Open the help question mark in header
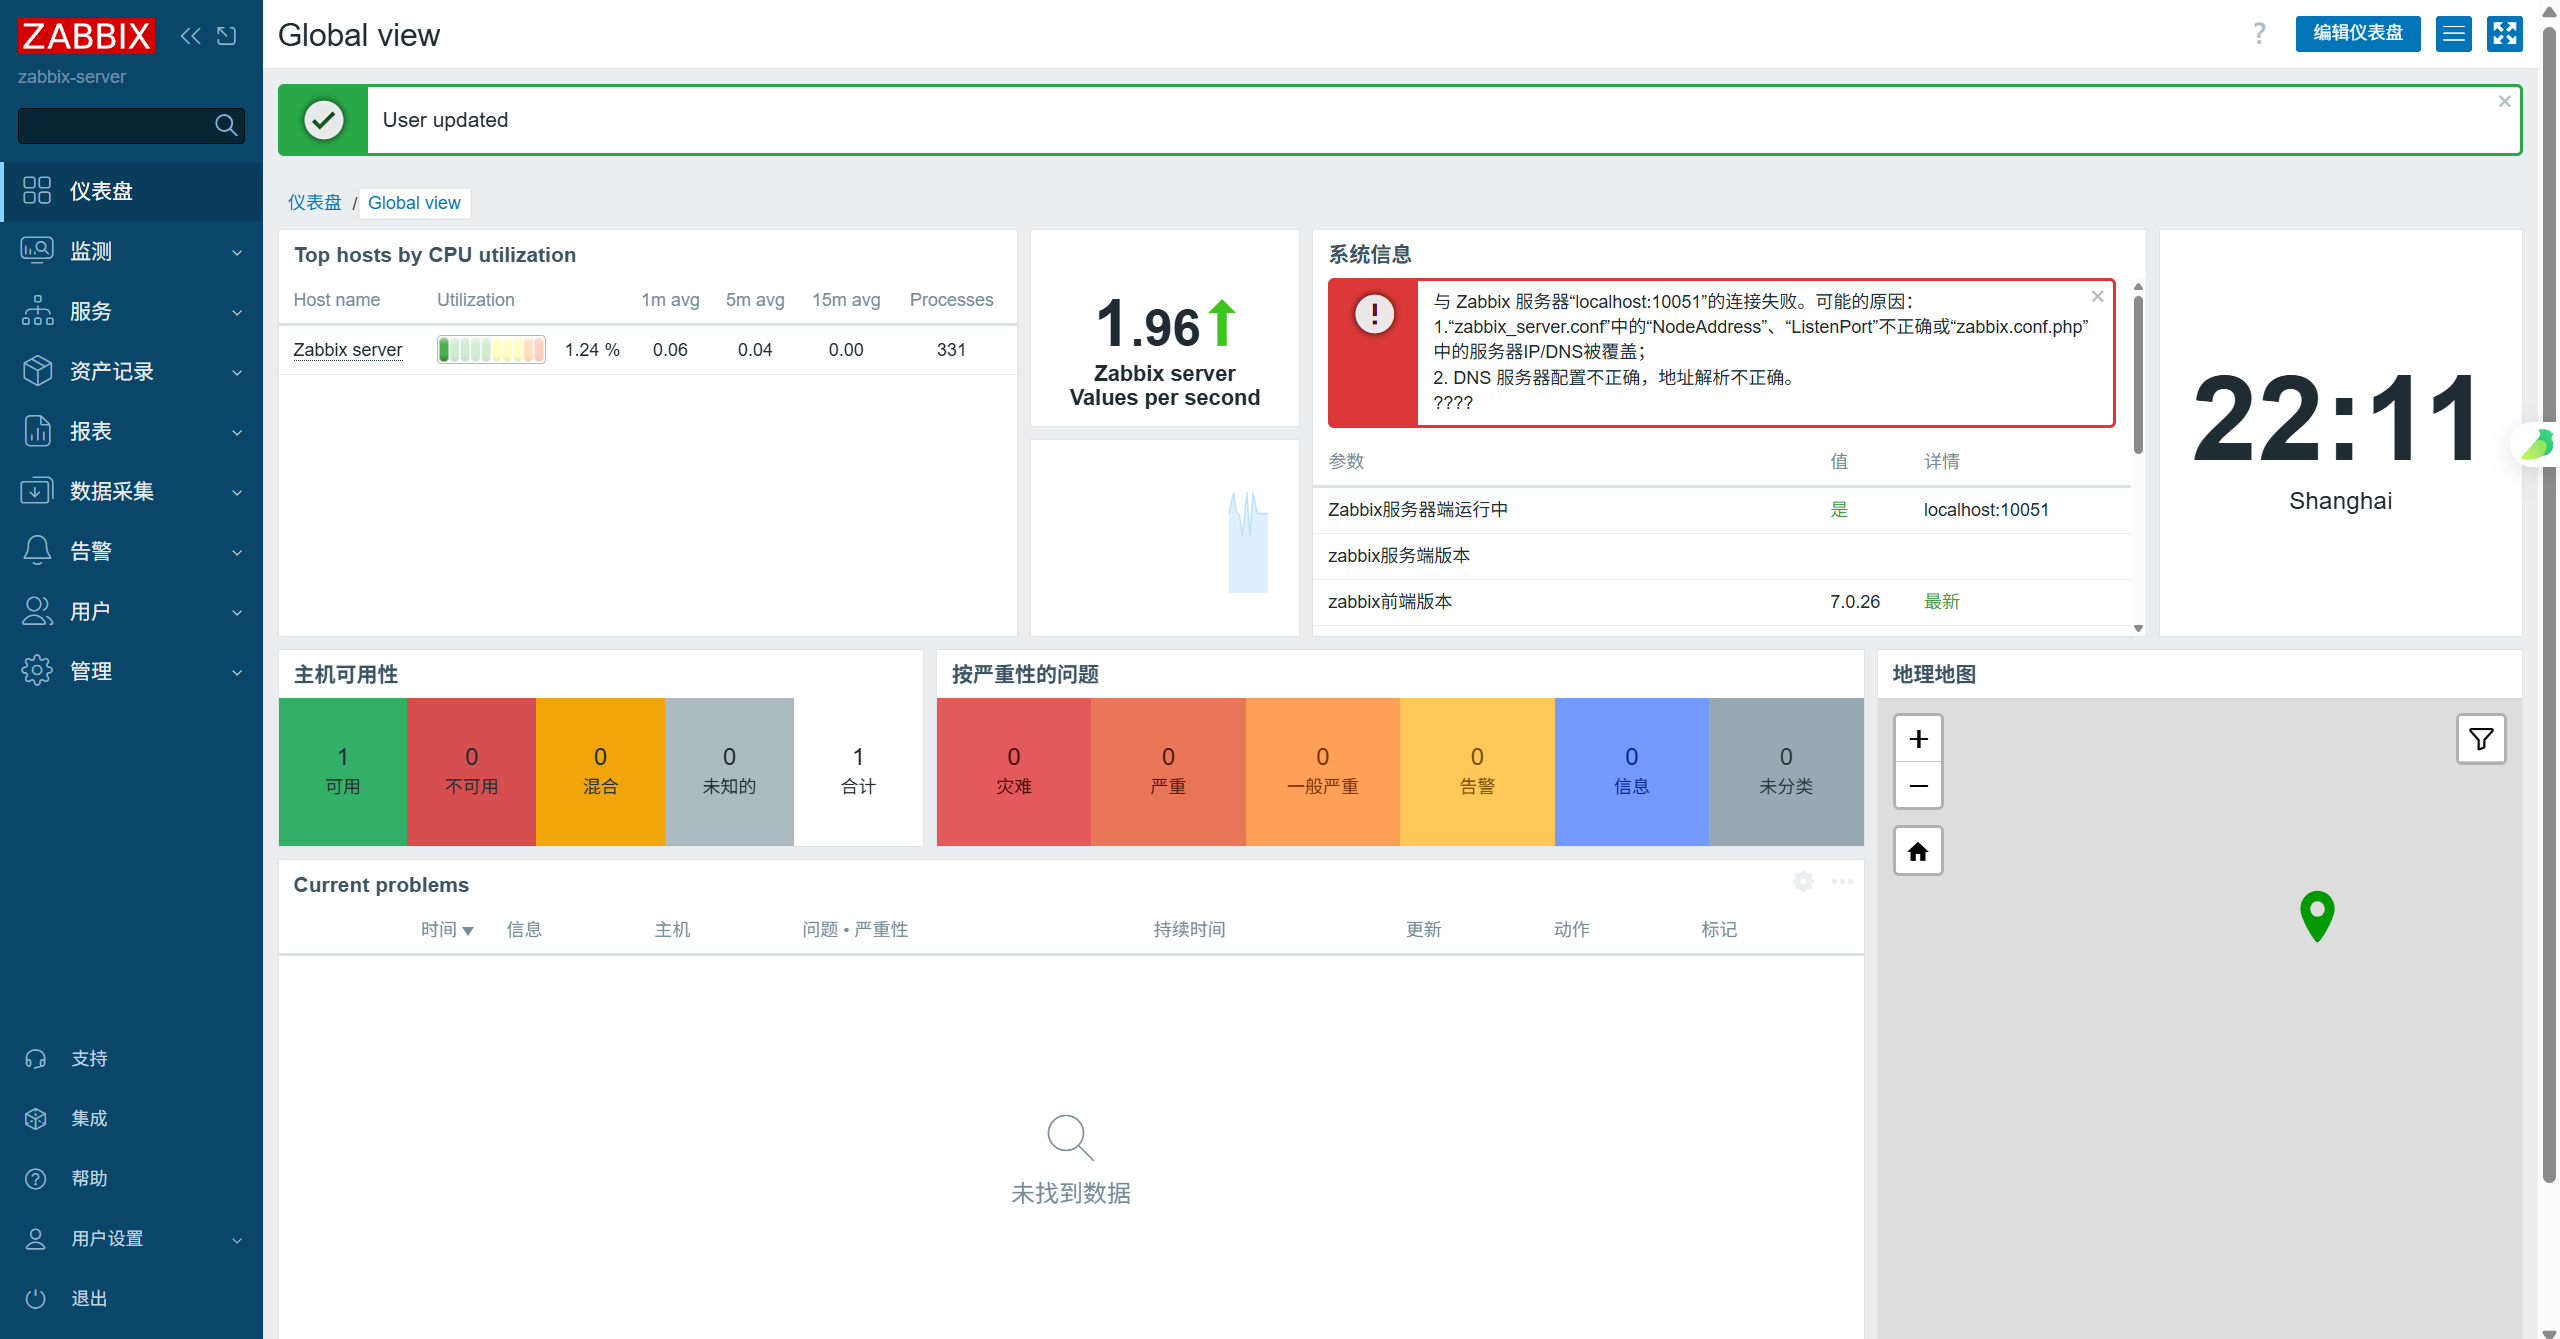The width and height of the screenshot is (2560, 1339). tap(2259, 34)
